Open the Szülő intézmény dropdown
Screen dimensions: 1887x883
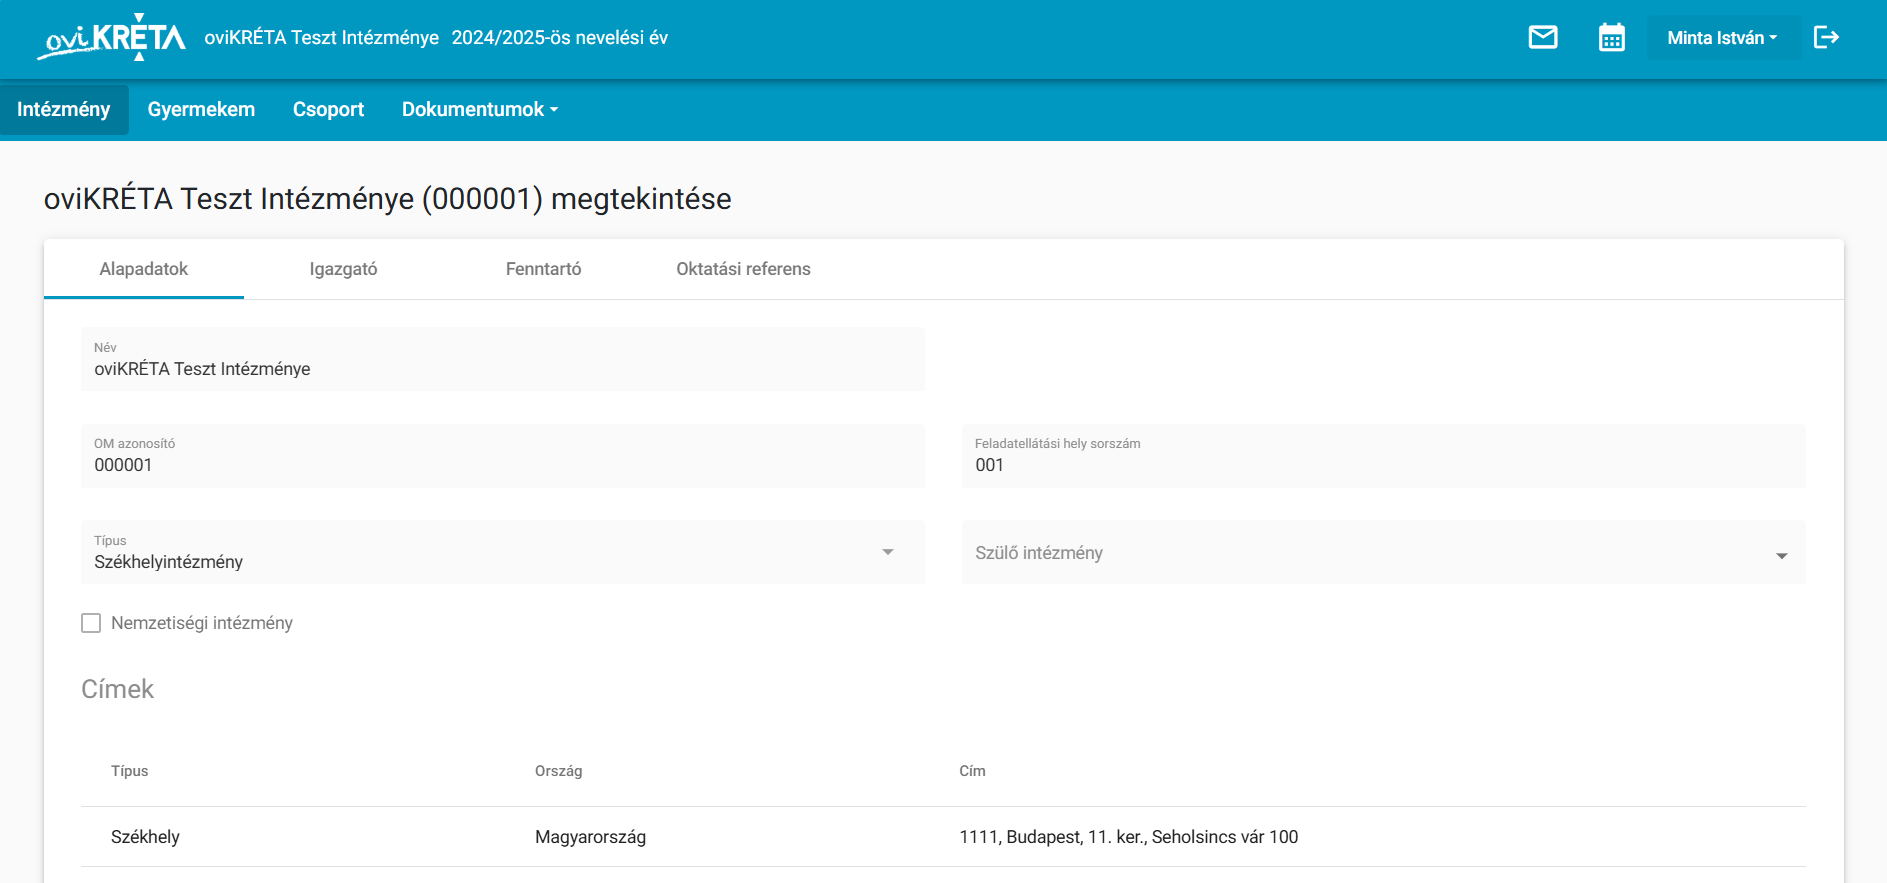pyautogui.click(x=1384, y=552)
